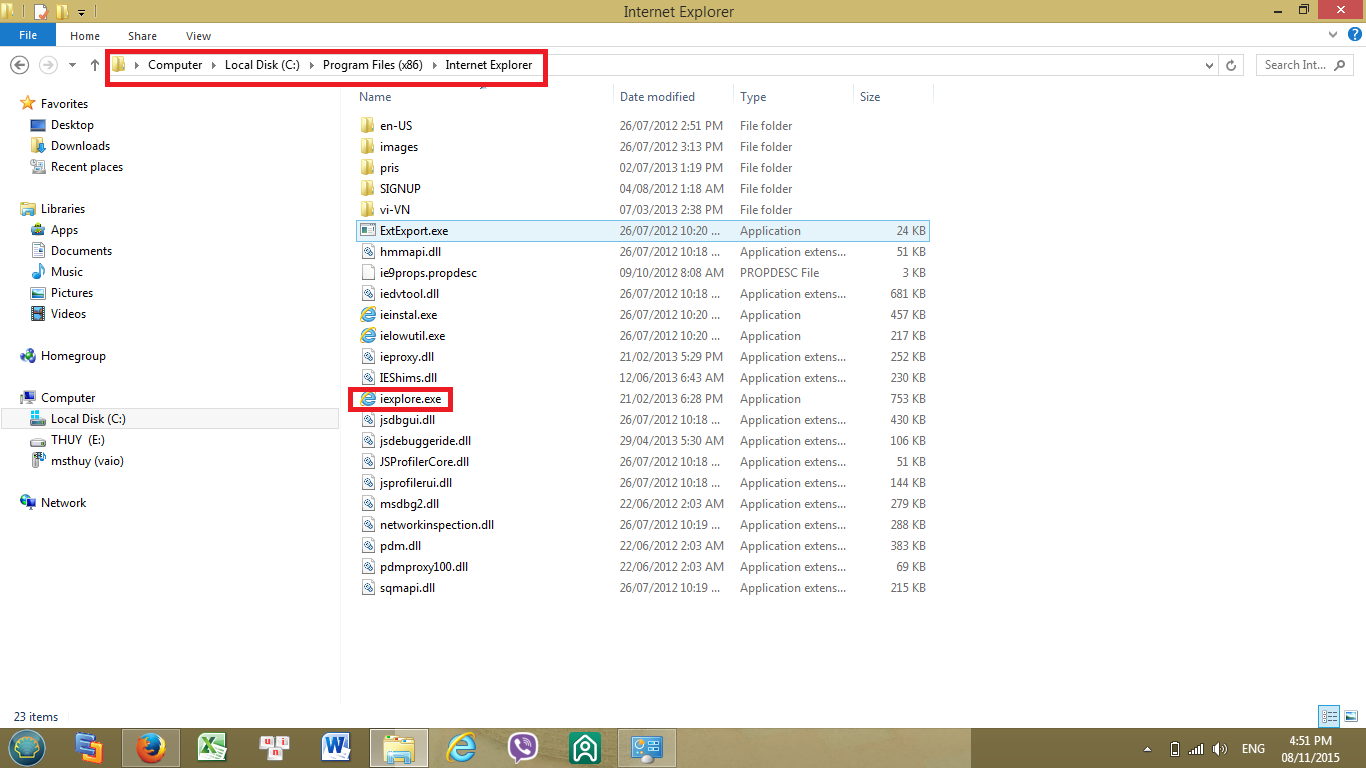Switch to large icons view

pyautogui.click(x=1350, y=716)
